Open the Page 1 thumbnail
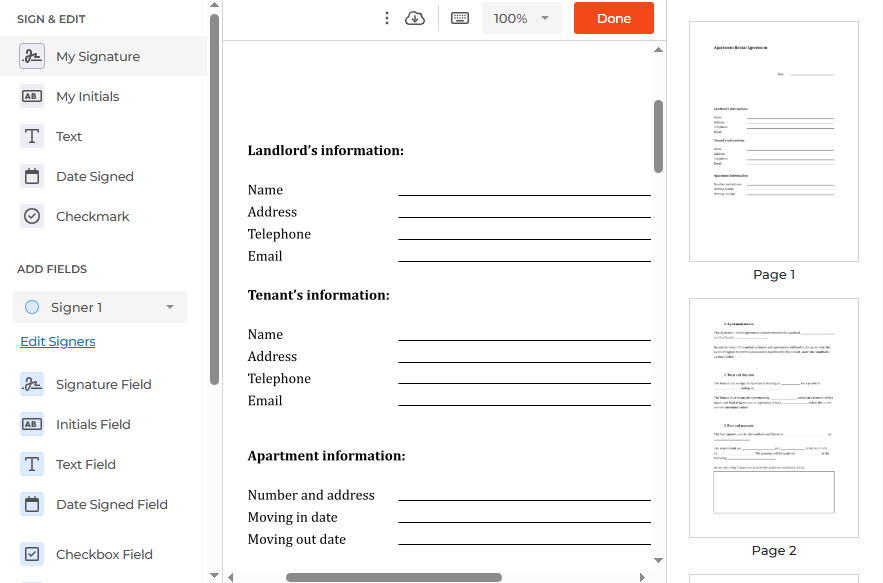 coord(773,141)
